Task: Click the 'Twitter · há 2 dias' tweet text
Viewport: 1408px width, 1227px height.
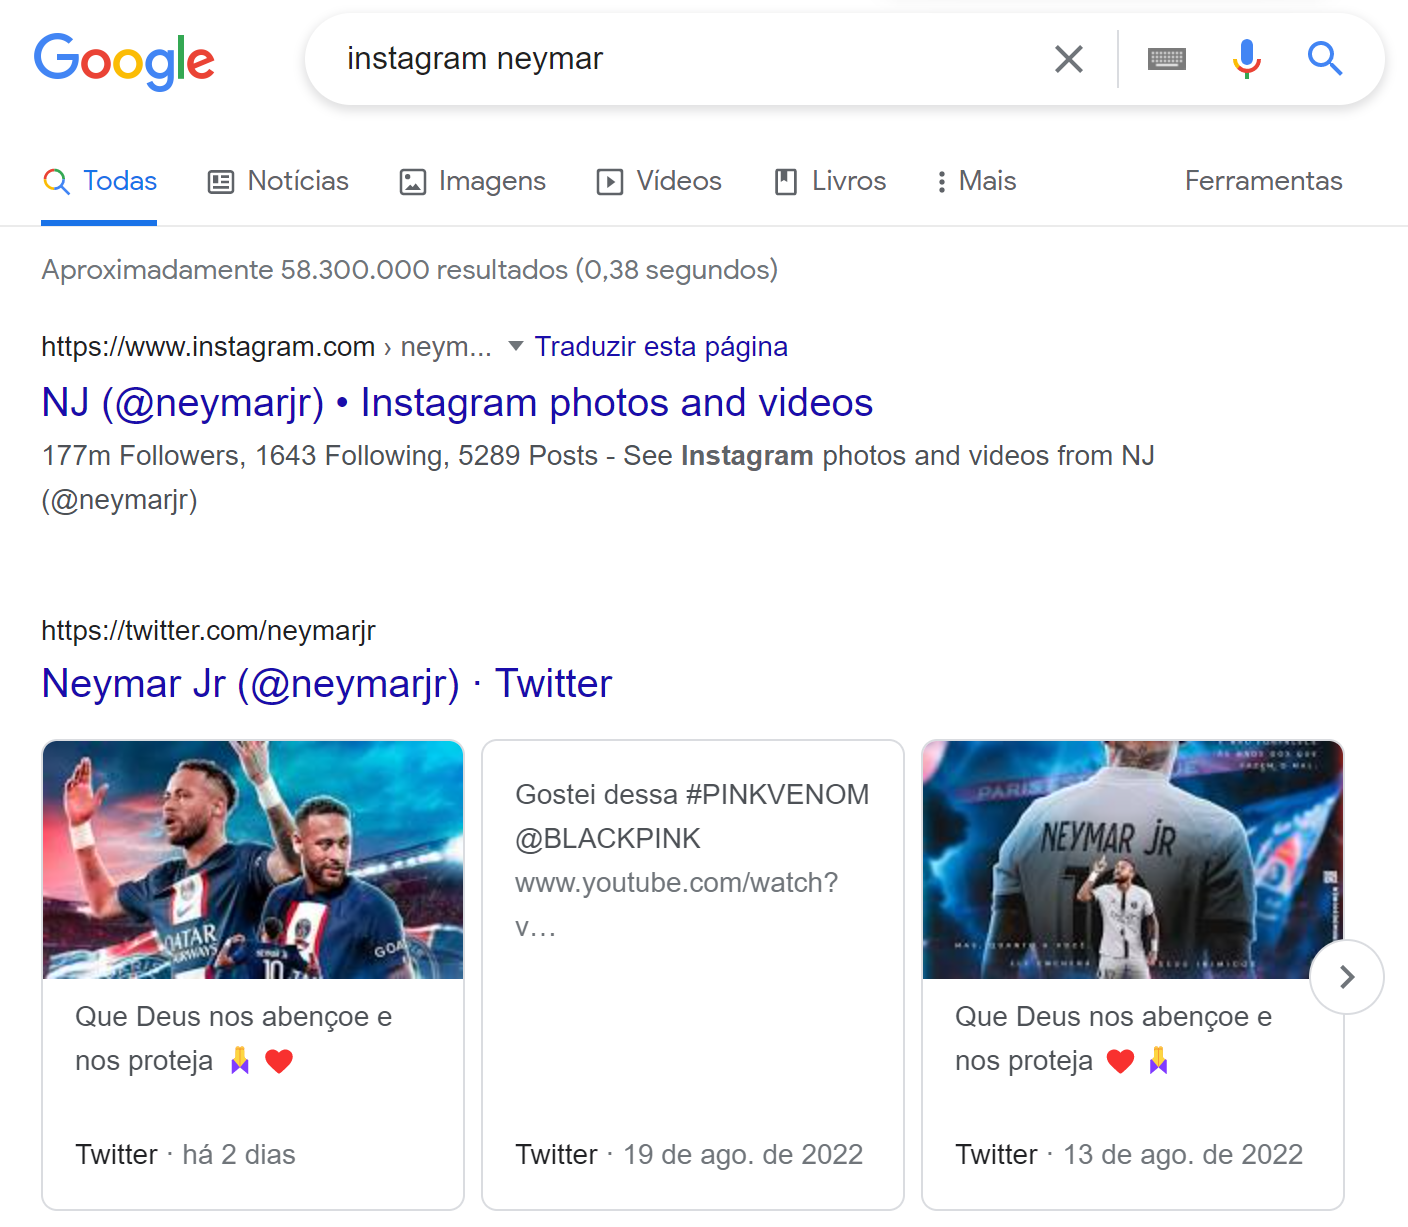Action: (185, 1154)
